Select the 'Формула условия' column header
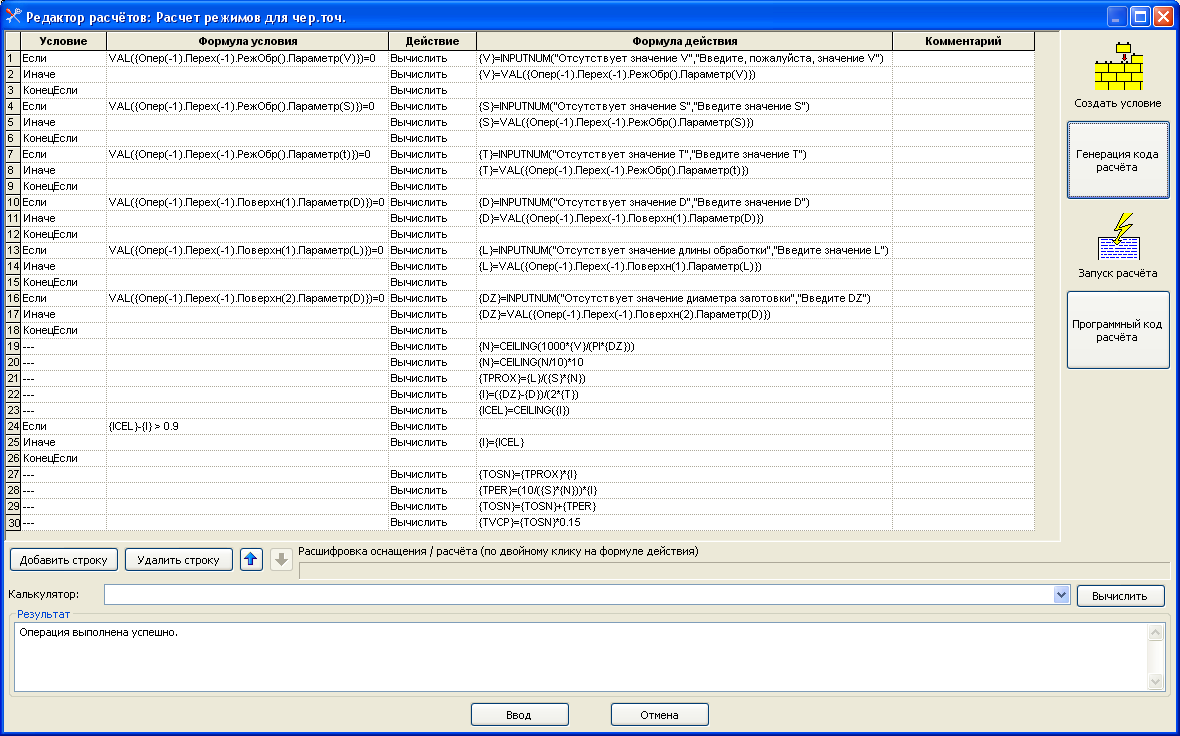Image resolution: width=1180 pixels, height=736 pixels. tap(247, 41)
